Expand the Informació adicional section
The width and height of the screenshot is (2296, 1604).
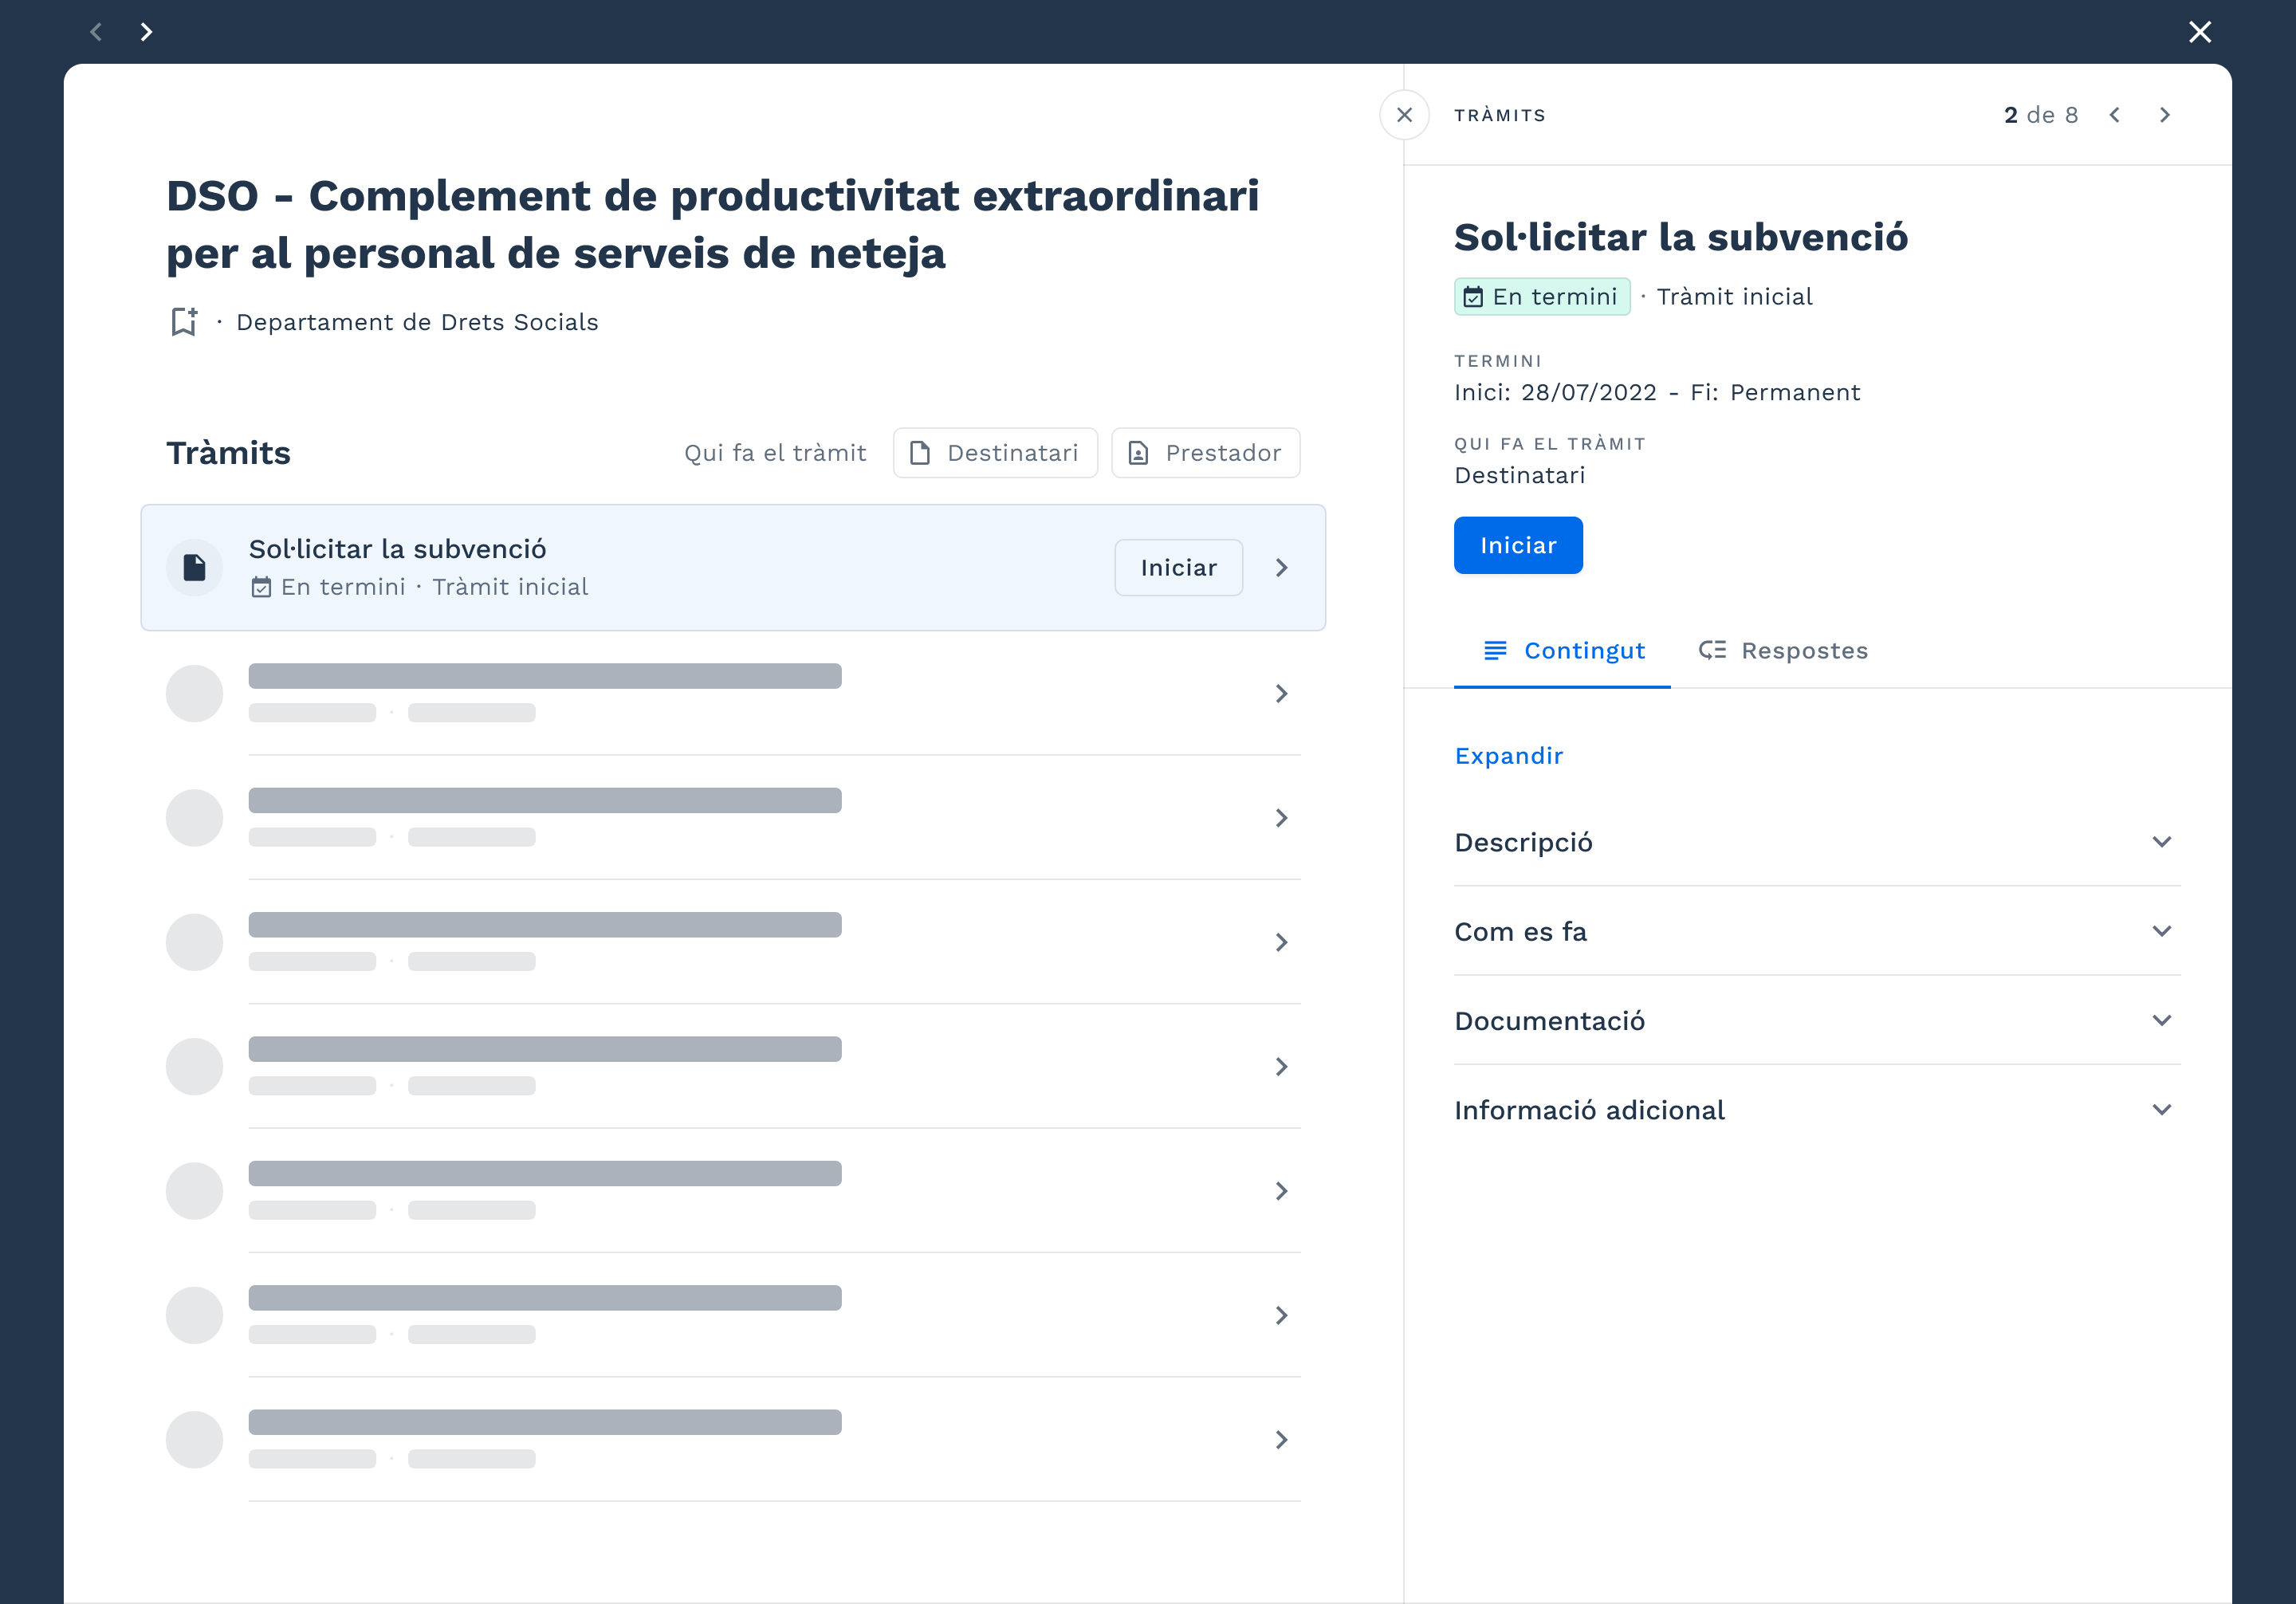[1817, 1110]
